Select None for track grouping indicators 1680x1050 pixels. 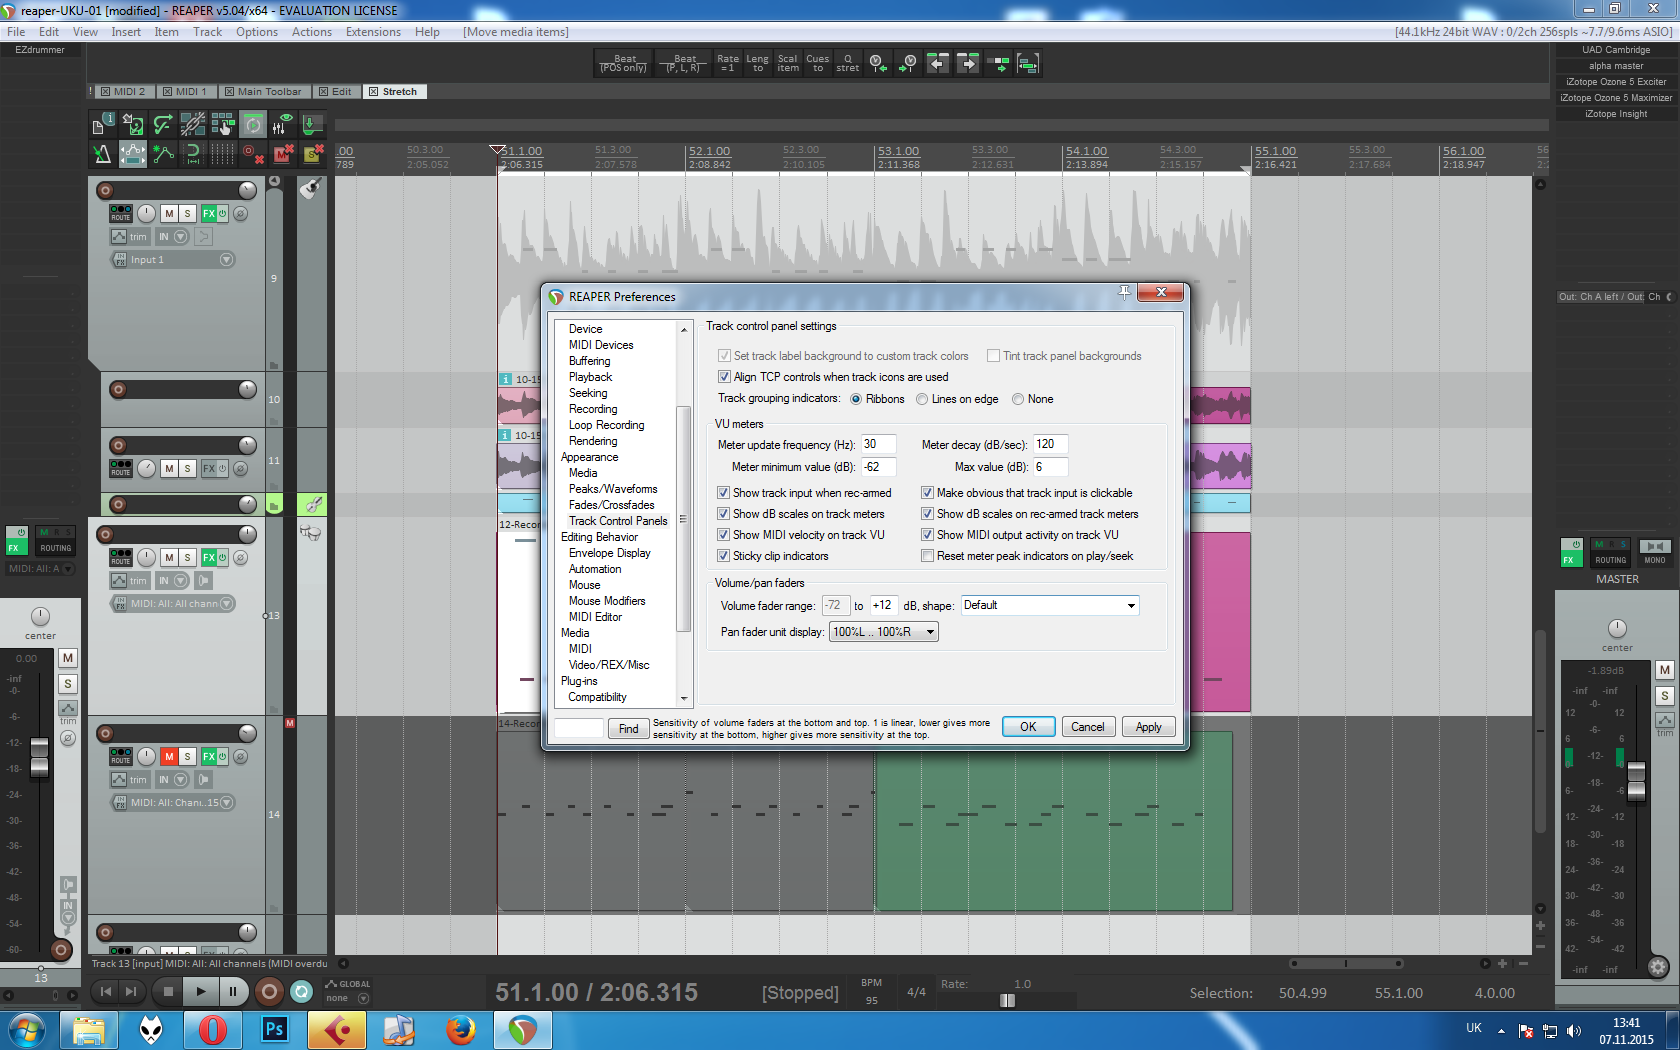(1018, 400)
